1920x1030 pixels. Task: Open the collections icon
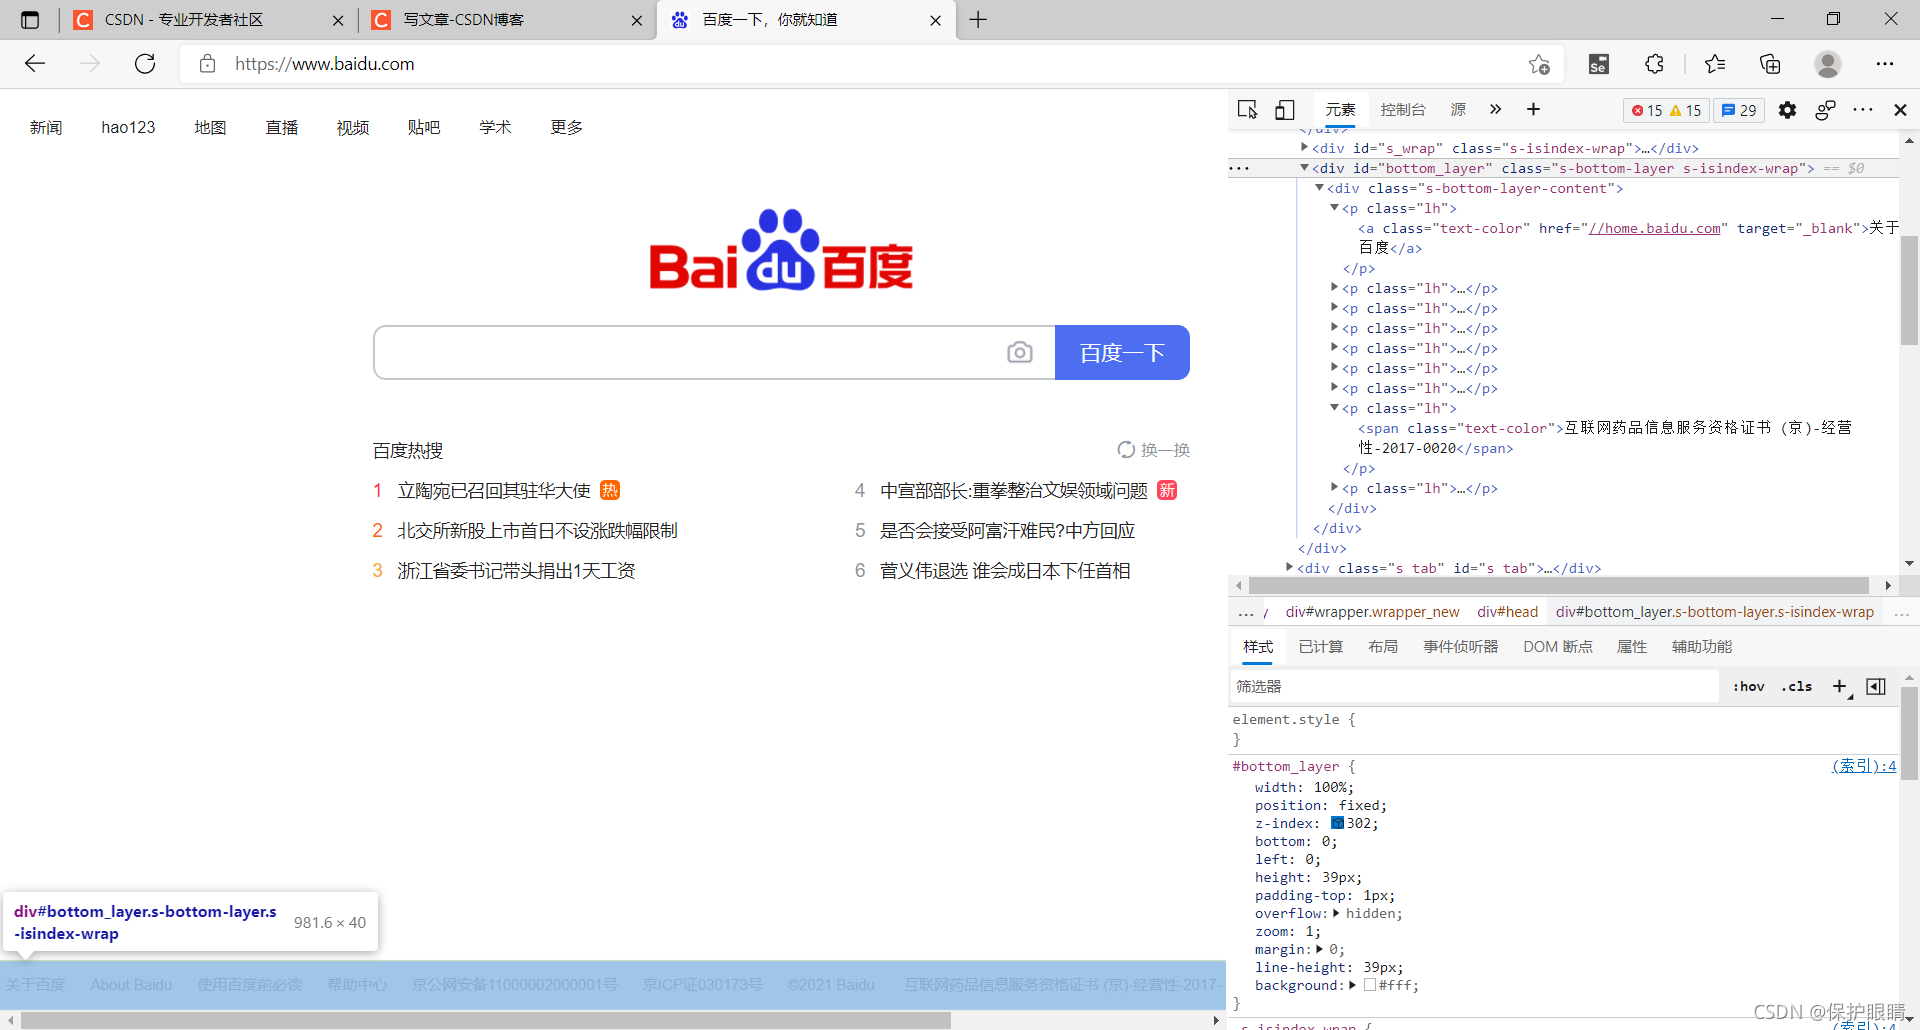click(x=1770, y=64)
